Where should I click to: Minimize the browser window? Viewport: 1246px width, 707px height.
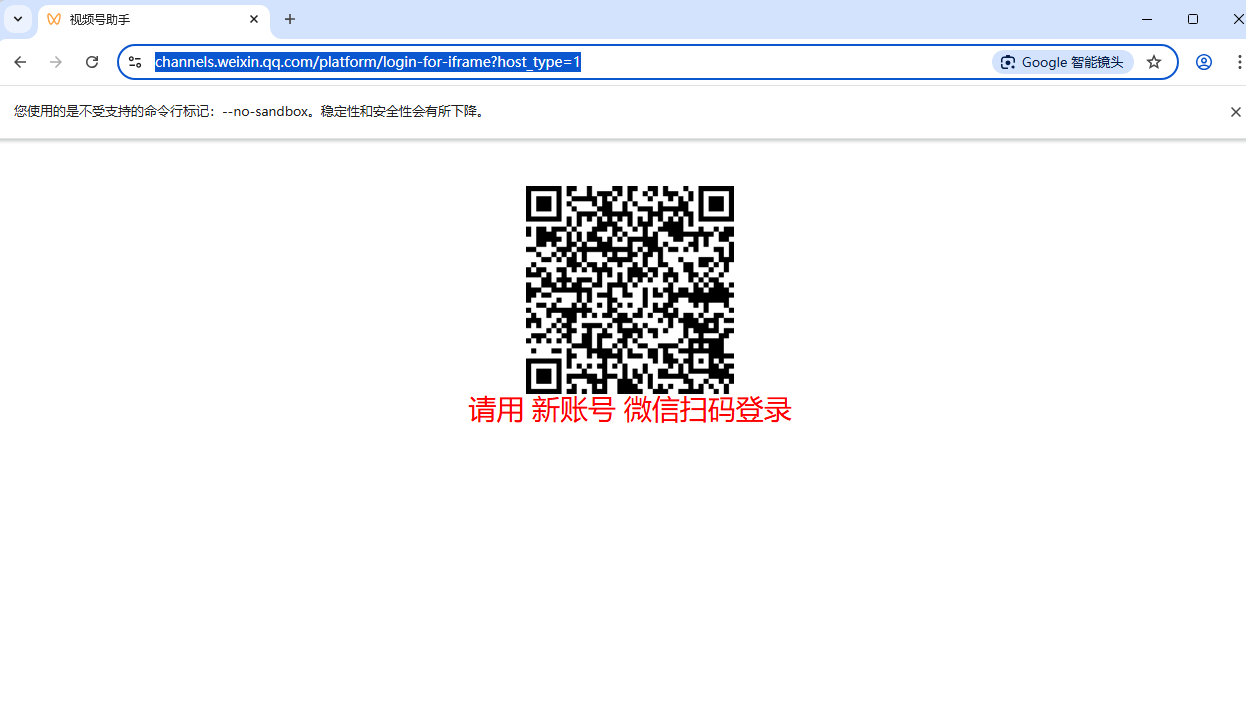click(x=1147, y=19)
